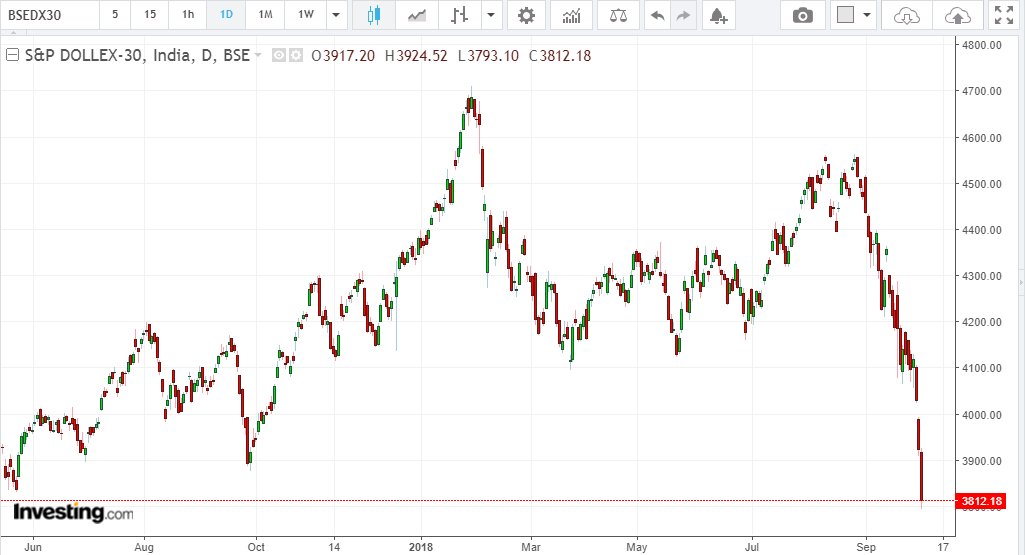Select the candlestick chart style icon
The image size is (1025, 555).
(x=373, y=15)
